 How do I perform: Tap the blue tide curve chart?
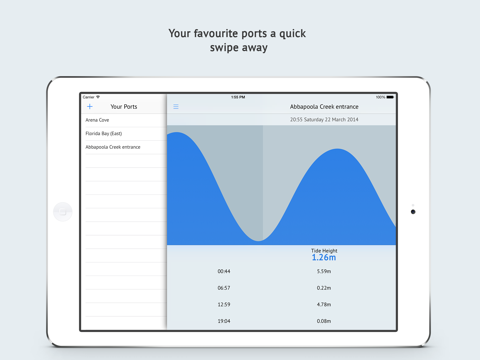281,185
